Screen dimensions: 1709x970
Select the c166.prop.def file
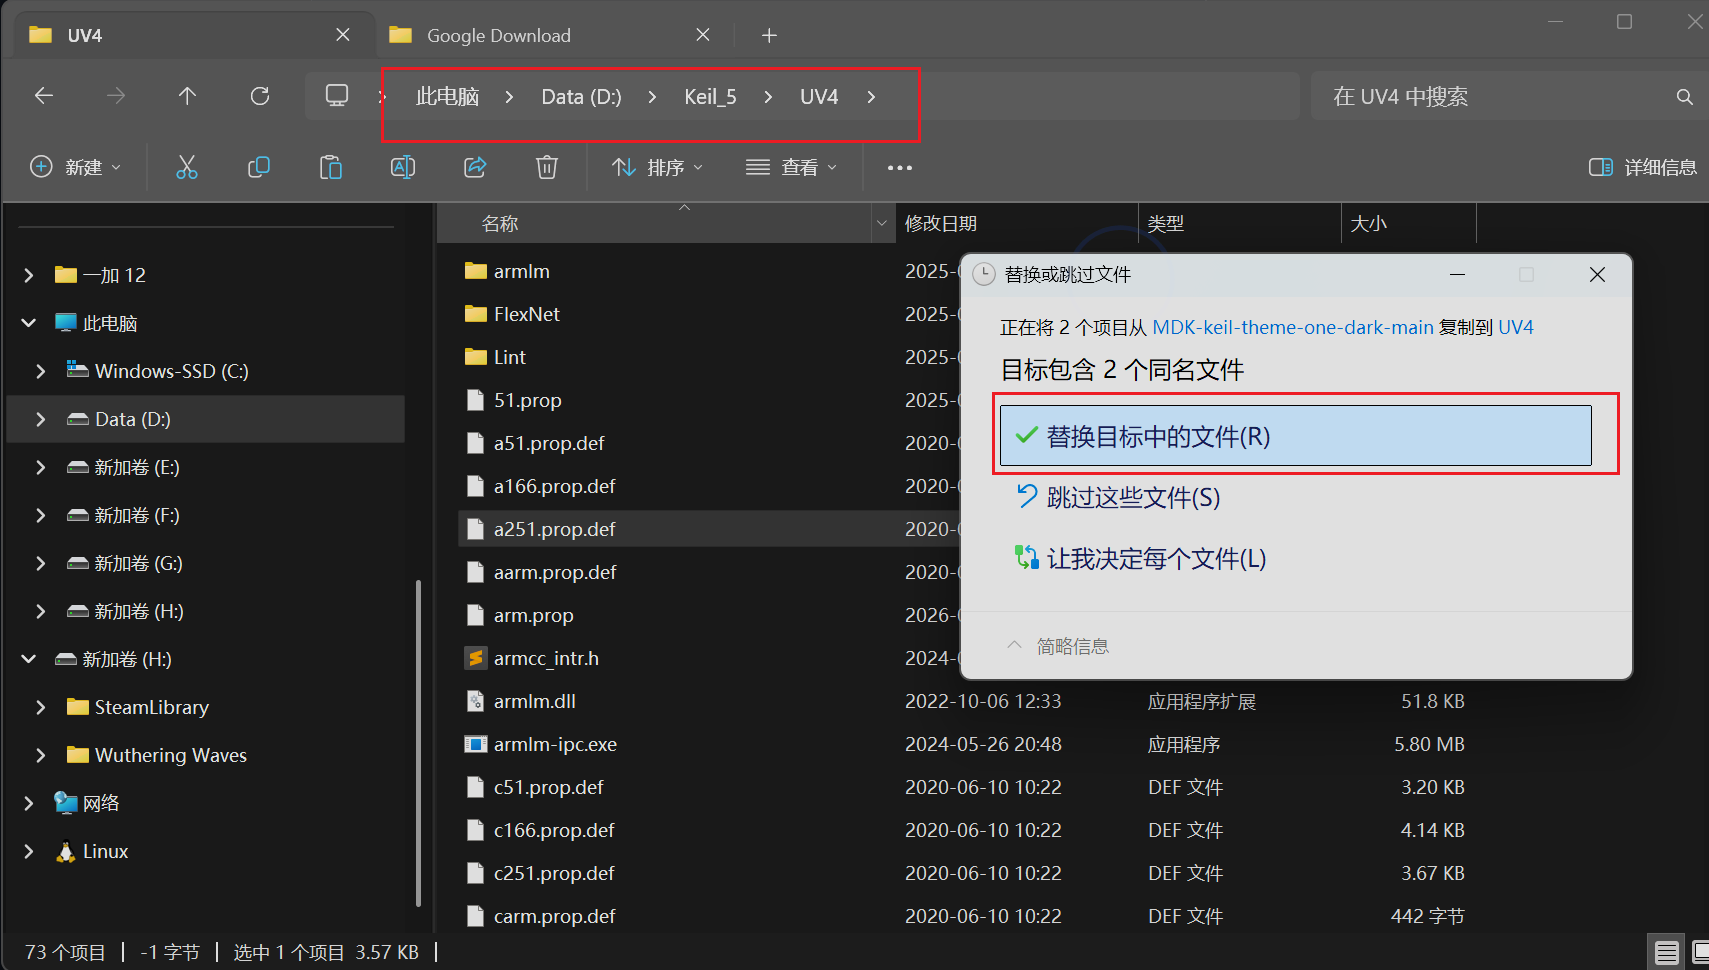554,830
